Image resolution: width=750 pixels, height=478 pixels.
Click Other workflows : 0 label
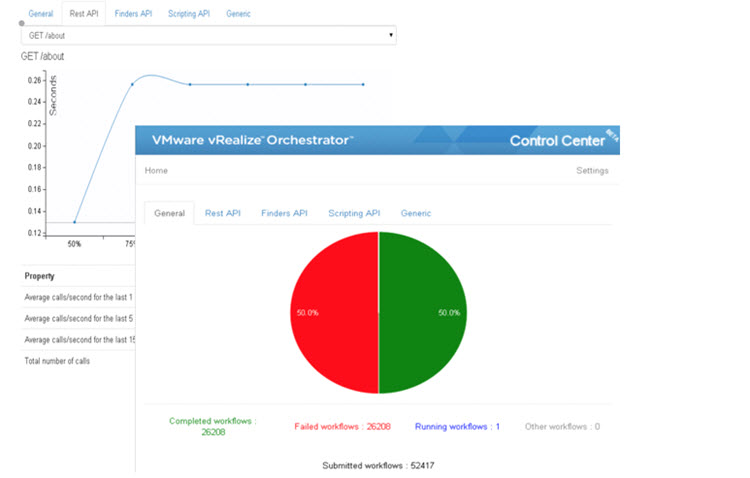point(562,426)
